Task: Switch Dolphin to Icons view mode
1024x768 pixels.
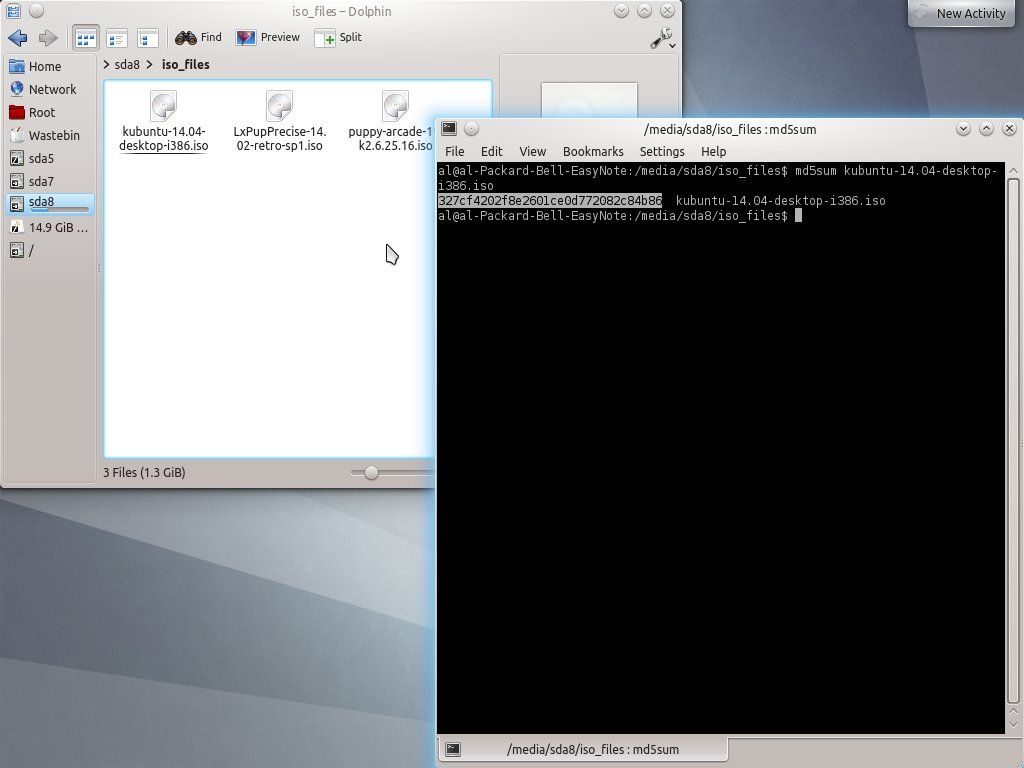Action: pyautogui.click(x=86, y=39)
